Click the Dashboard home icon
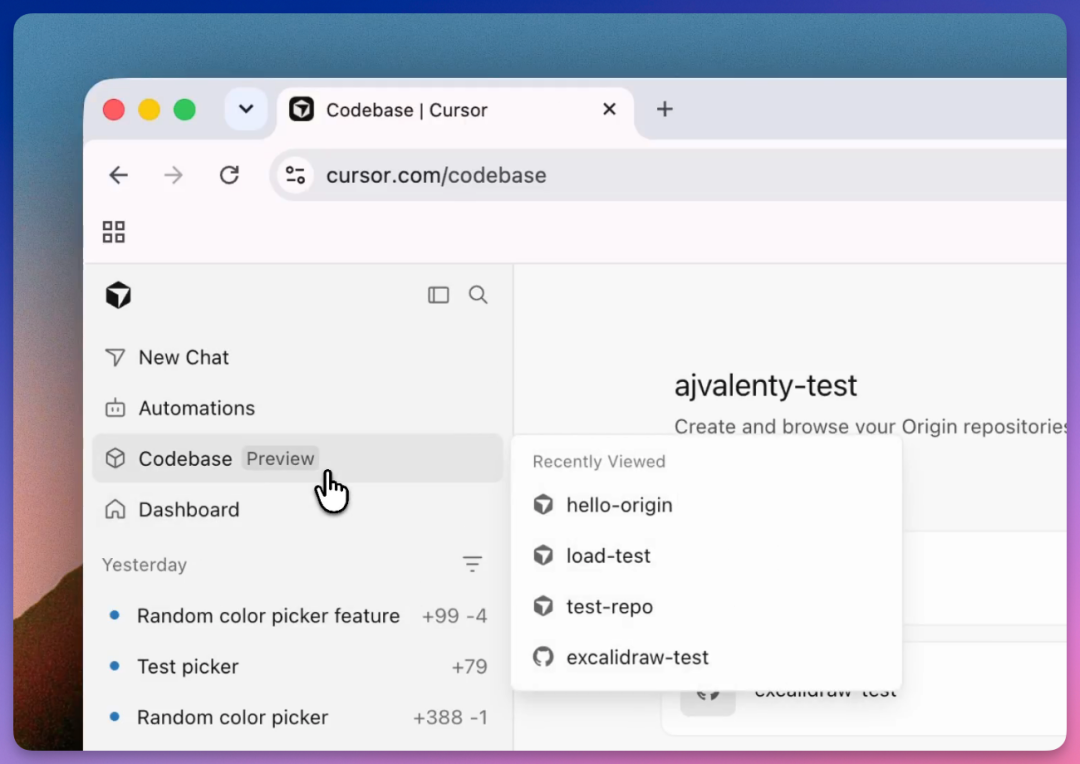Viewport: 1080px width, 764px height. (x=115, y=509)
